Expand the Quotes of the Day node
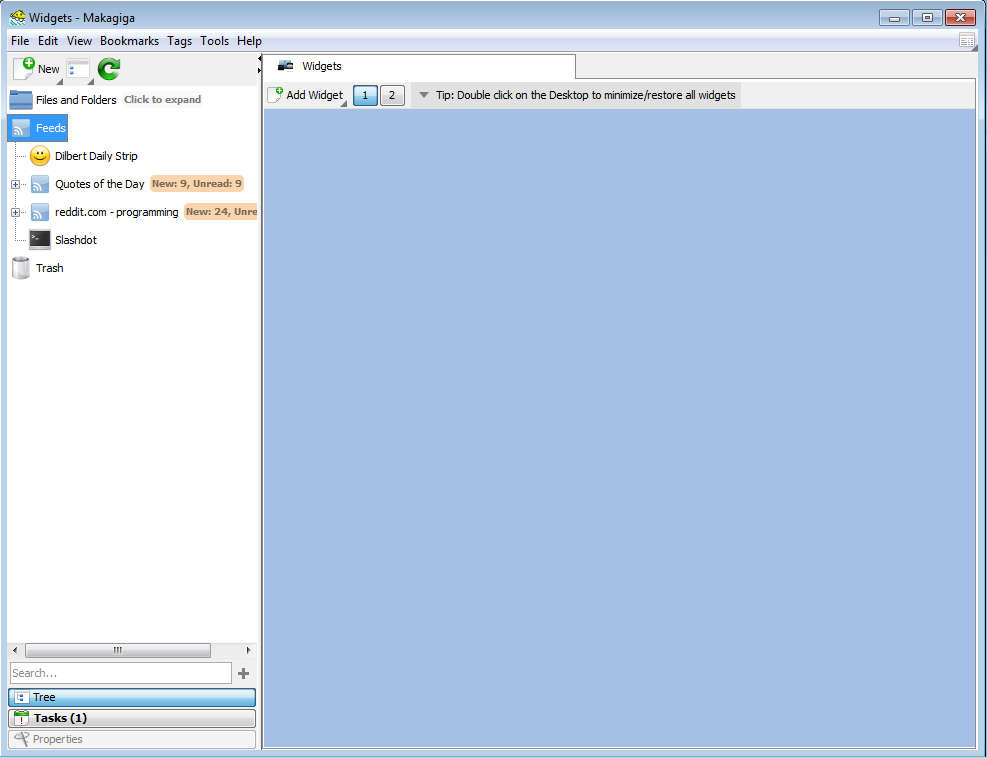987x757 pixels. (15, 184)
